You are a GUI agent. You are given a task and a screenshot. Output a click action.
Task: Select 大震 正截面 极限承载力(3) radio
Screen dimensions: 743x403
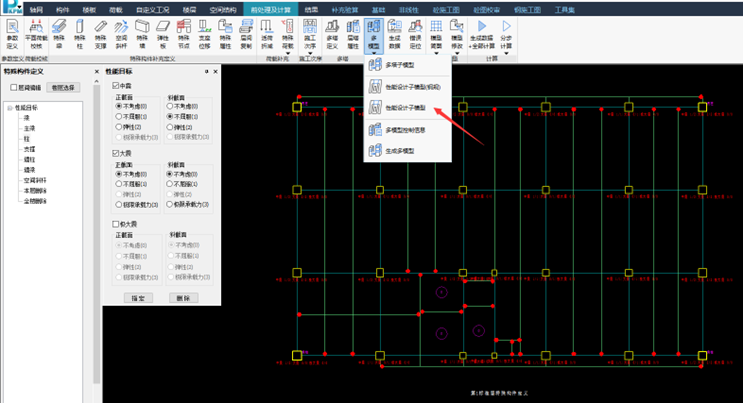[119, 205]
